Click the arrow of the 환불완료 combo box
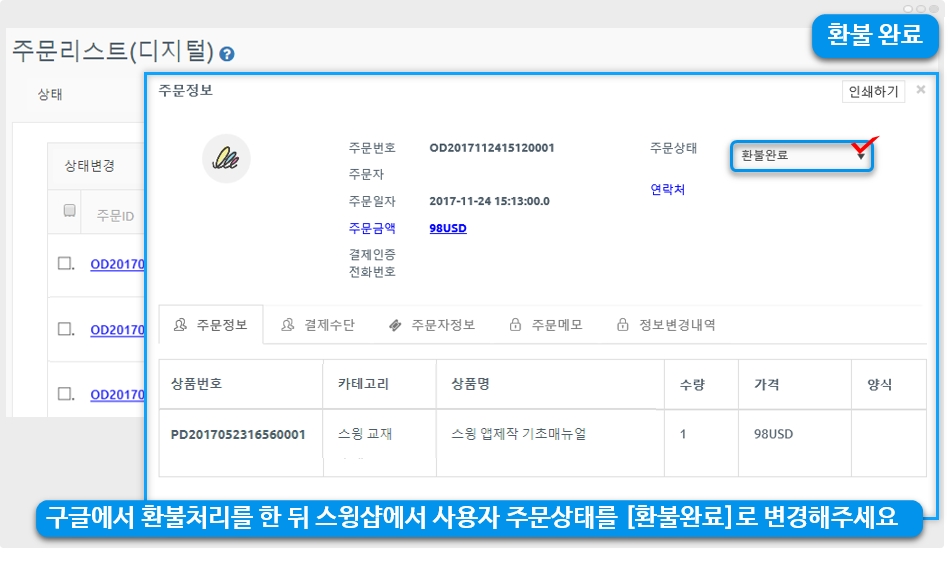 point(861,156)
